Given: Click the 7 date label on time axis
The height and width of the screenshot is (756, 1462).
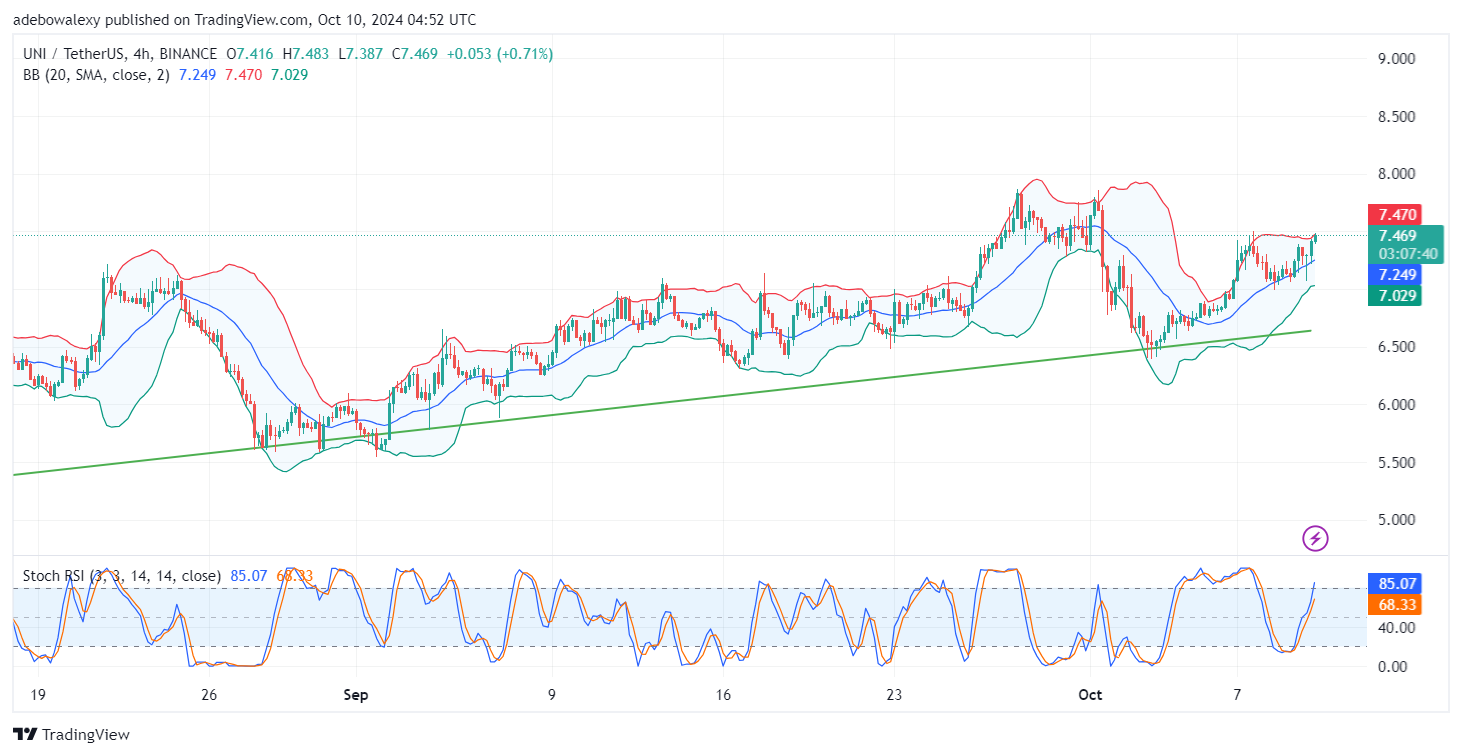Looking at the screenshot, I should [x=1237, y=694].
